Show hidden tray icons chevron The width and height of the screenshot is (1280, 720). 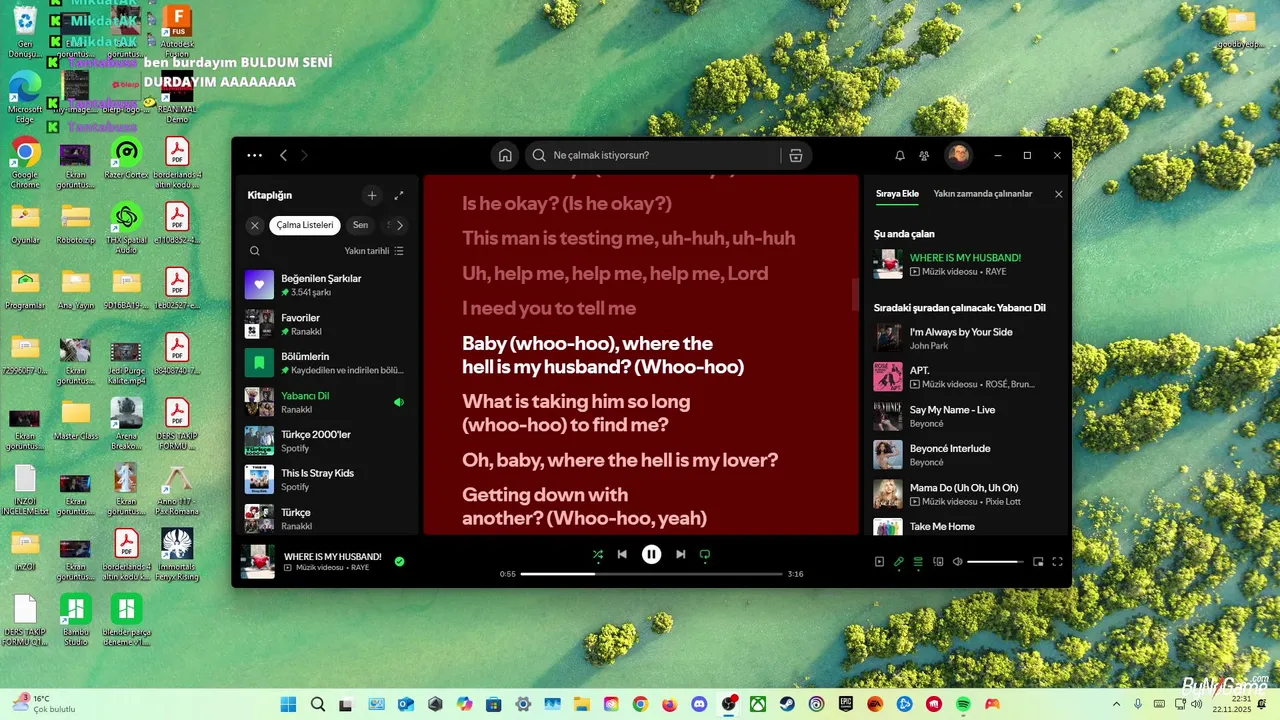click(1115, 704)
